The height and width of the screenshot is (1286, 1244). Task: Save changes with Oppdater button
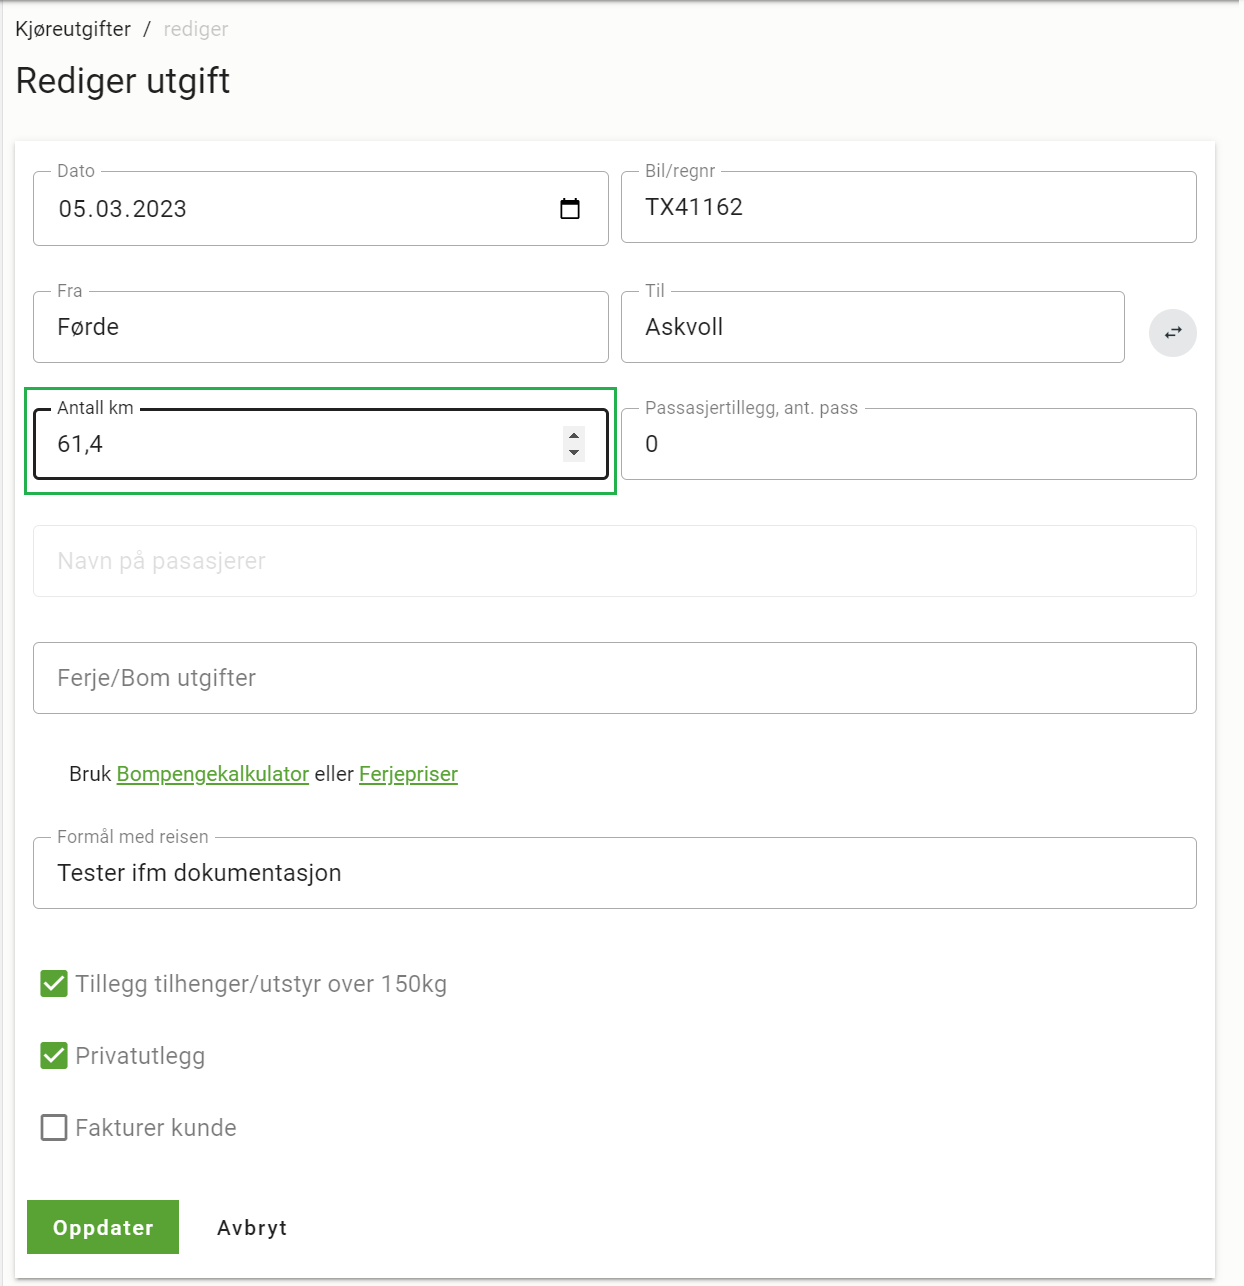click(x=103, y=1227)
